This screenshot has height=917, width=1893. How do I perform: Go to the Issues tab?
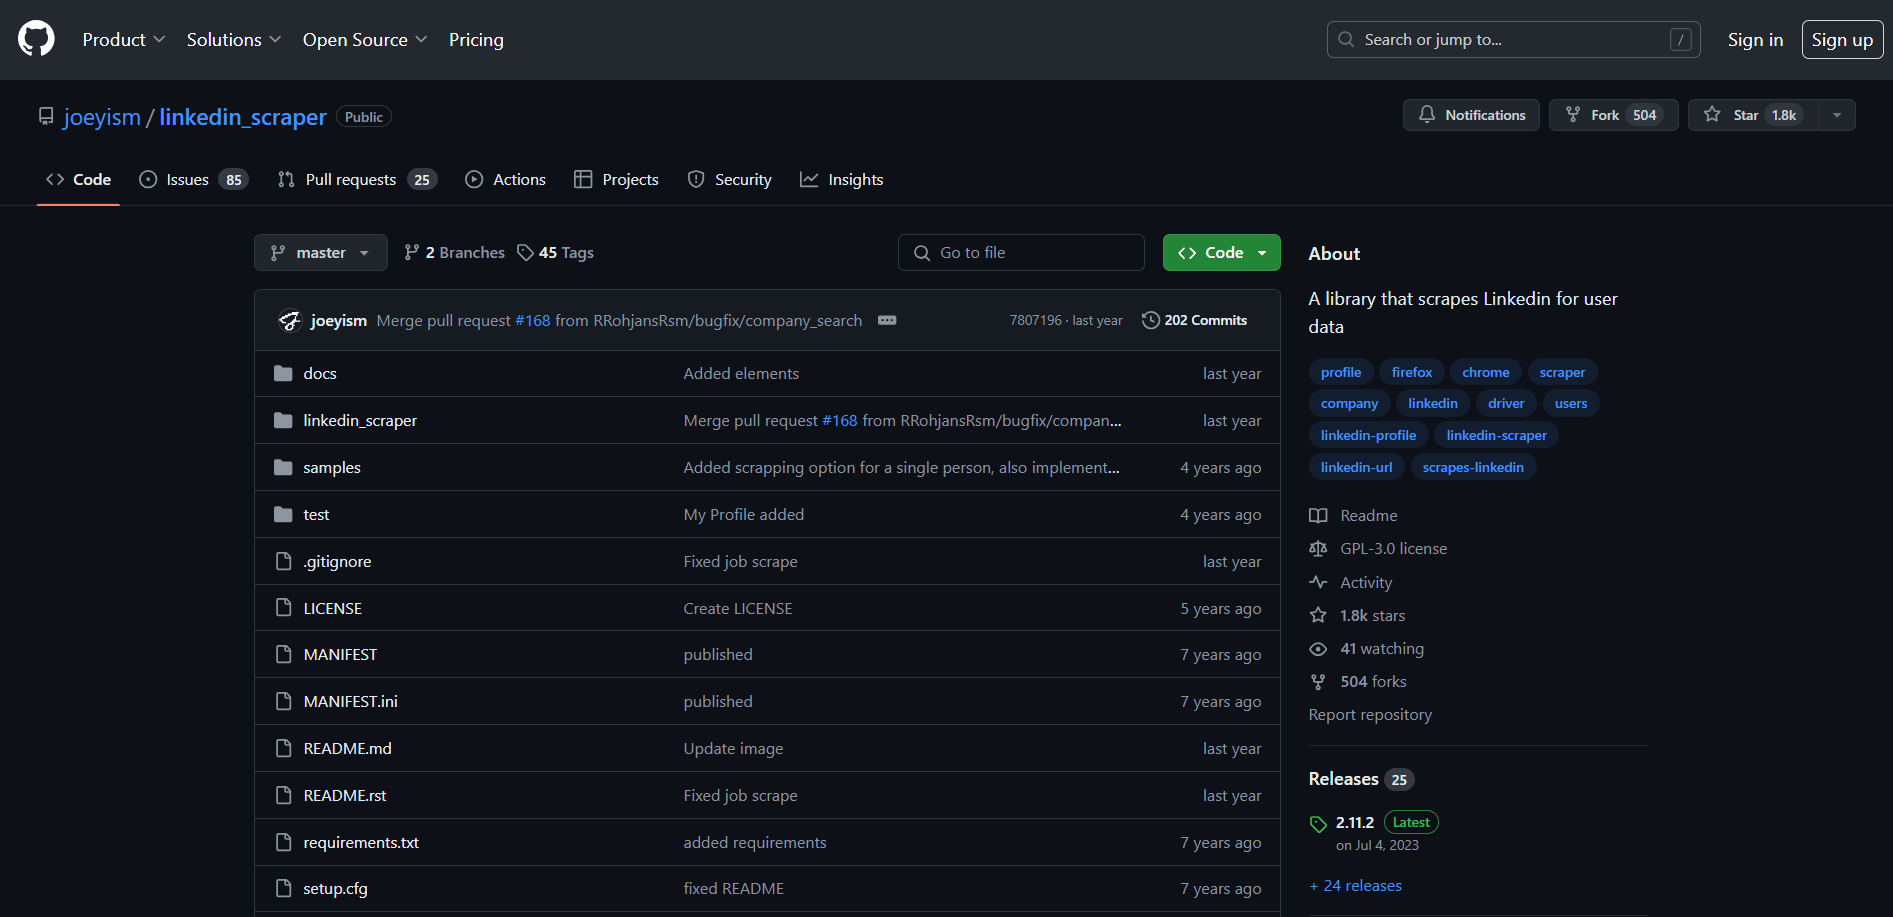pos(193,180)
